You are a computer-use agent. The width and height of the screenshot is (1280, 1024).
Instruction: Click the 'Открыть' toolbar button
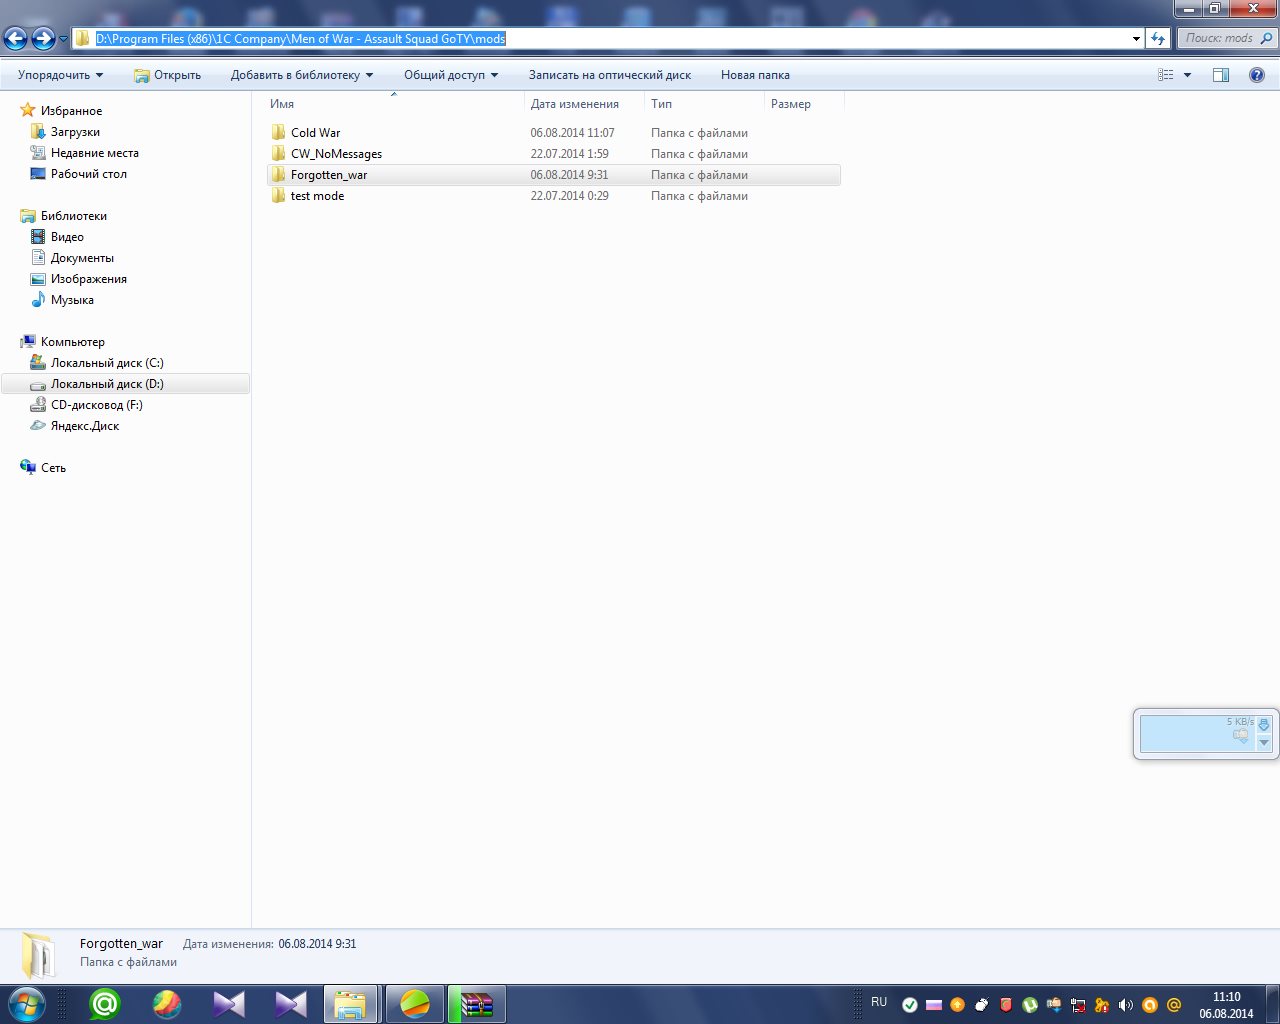[x=167, y=75]
